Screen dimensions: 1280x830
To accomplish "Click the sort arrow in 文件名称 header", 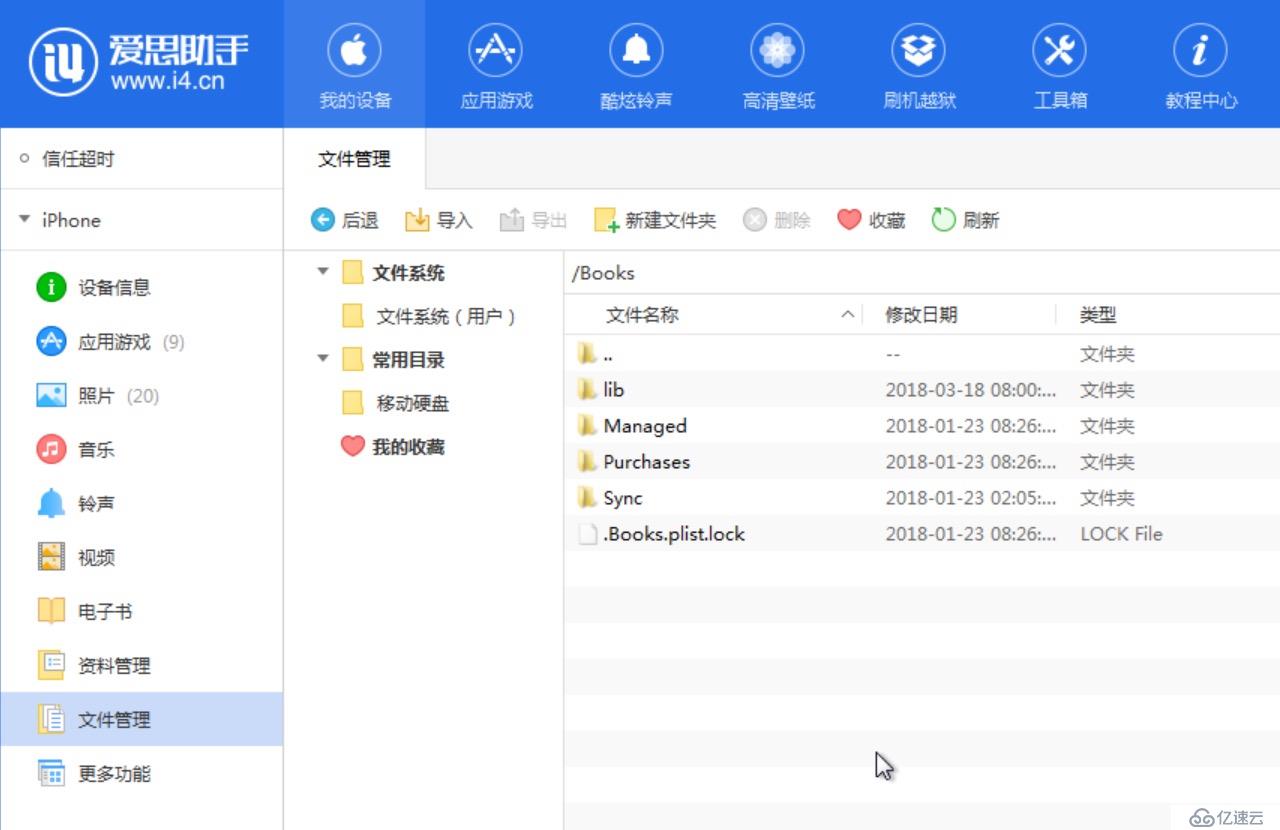I will (x=847, y=315).
